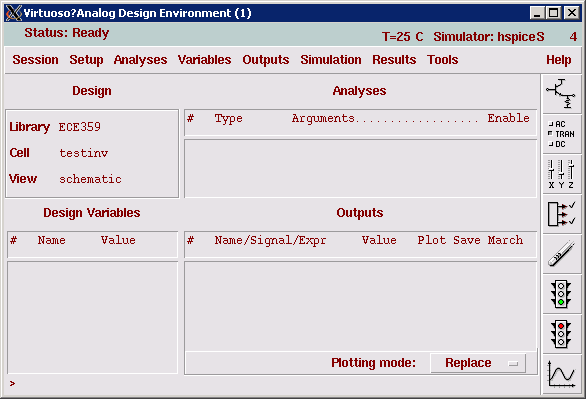This screenshot has height=399, width=586.
Task: Open the Setup Outputs icon
Action: 561,214
